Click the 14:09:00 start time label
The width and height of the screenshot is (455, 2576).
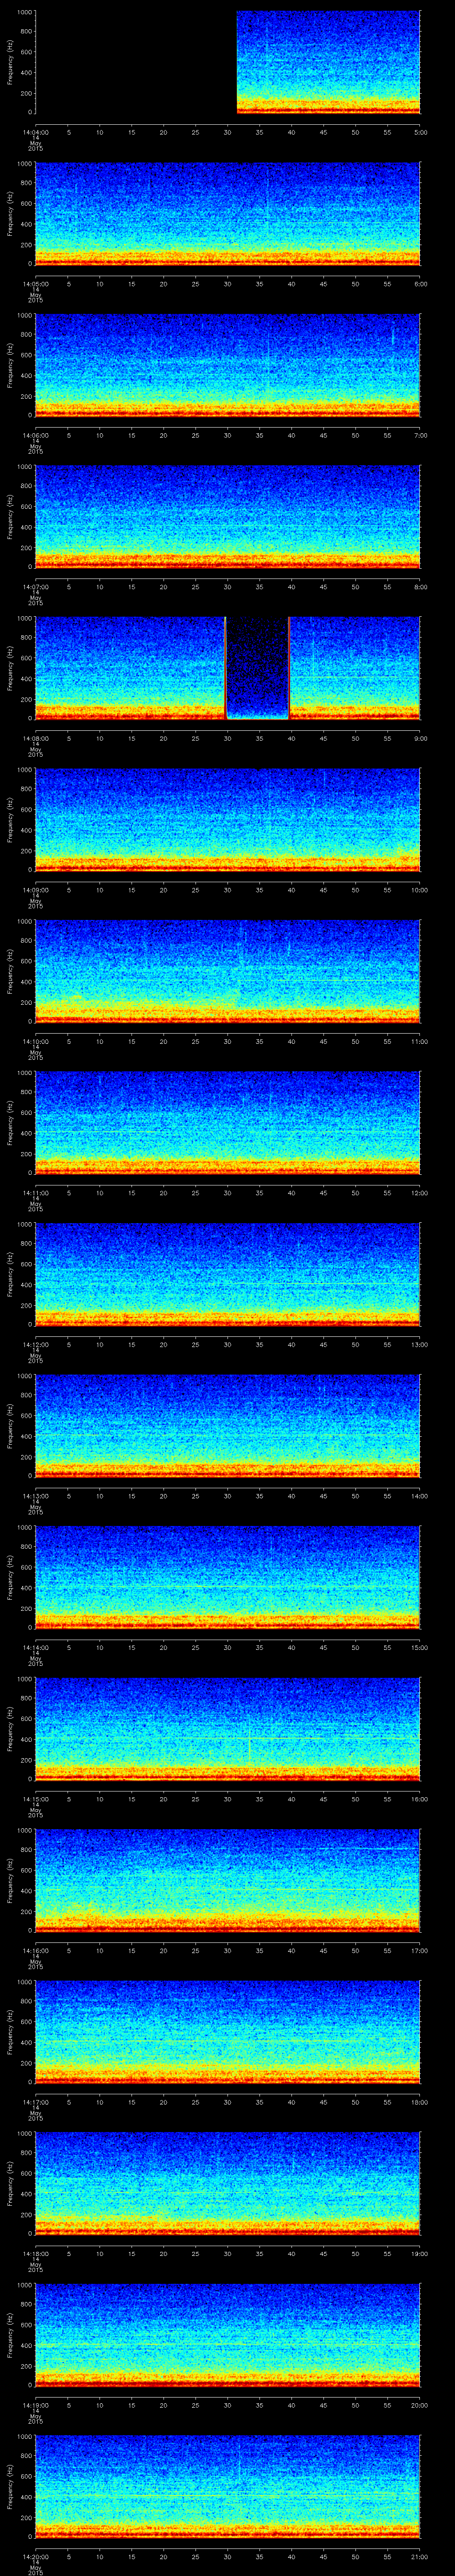tap(35, 890)
